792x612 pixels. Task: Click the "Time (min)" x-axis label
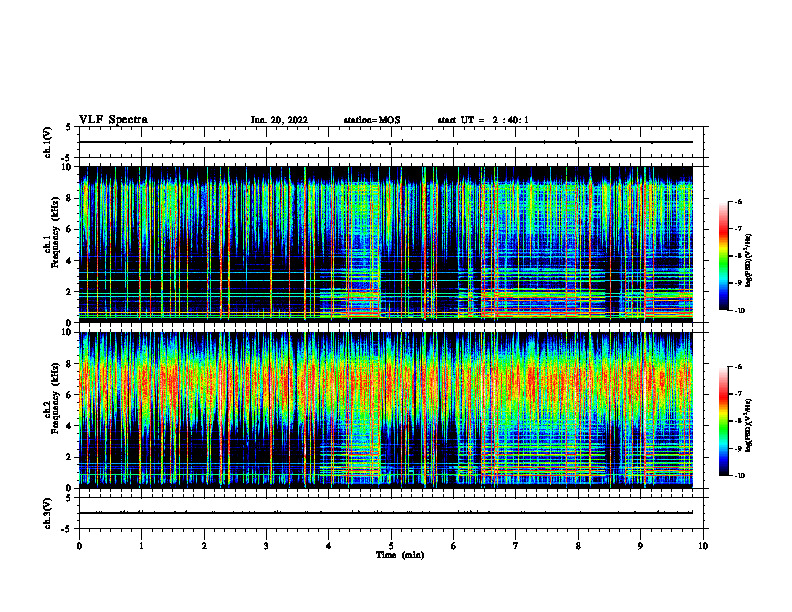point(400,555)
